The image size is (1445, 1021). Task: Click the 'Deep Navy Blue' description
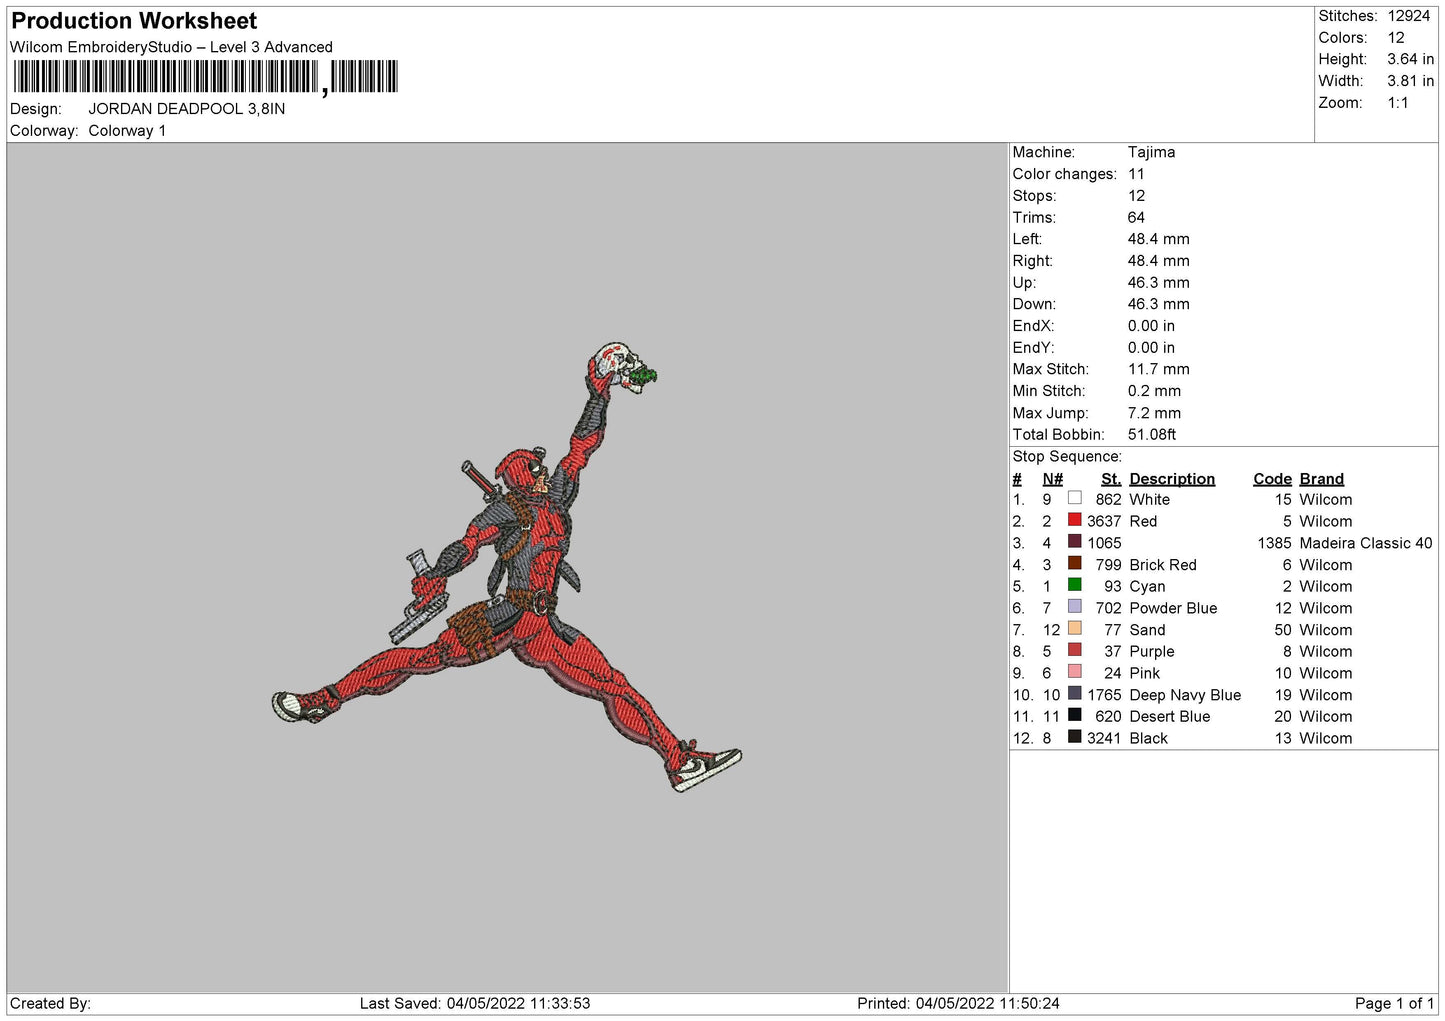[x=1185, y=695]
